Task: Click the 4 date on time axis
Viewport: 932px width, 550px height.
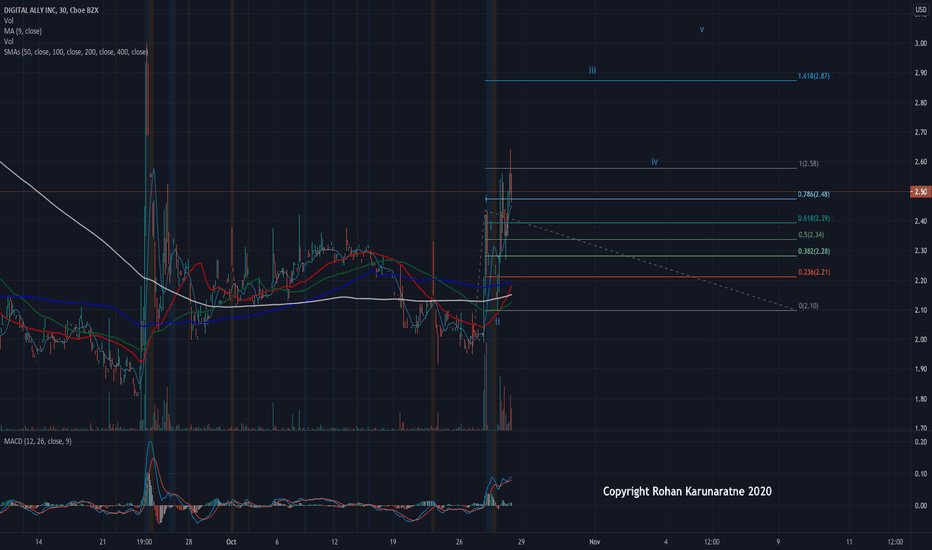Action: 666,542
